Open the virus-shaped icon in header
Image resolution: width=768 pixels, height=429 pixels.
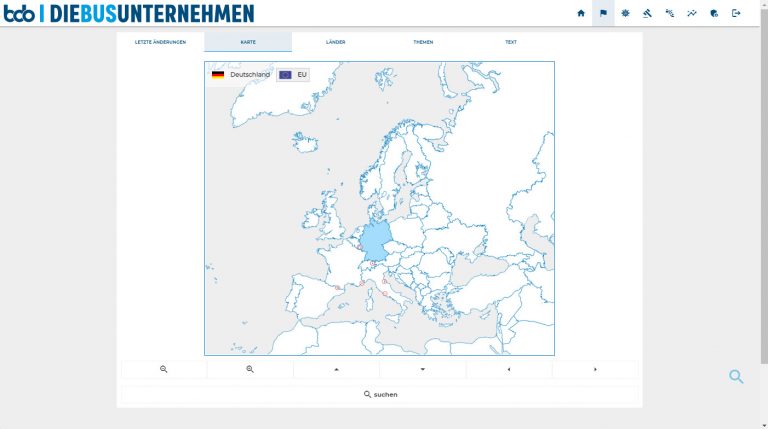[x=625, y=13]
